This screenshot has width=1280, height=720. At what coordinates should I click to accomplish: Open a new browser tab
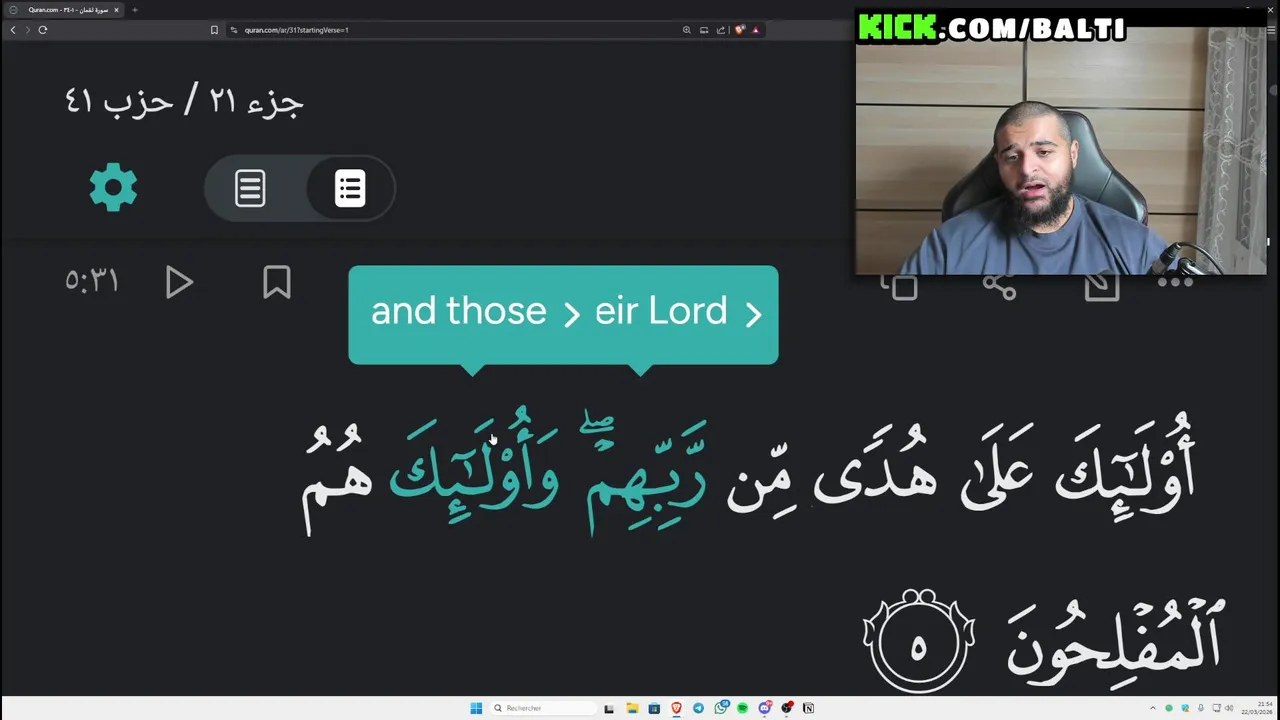(134, 10)
